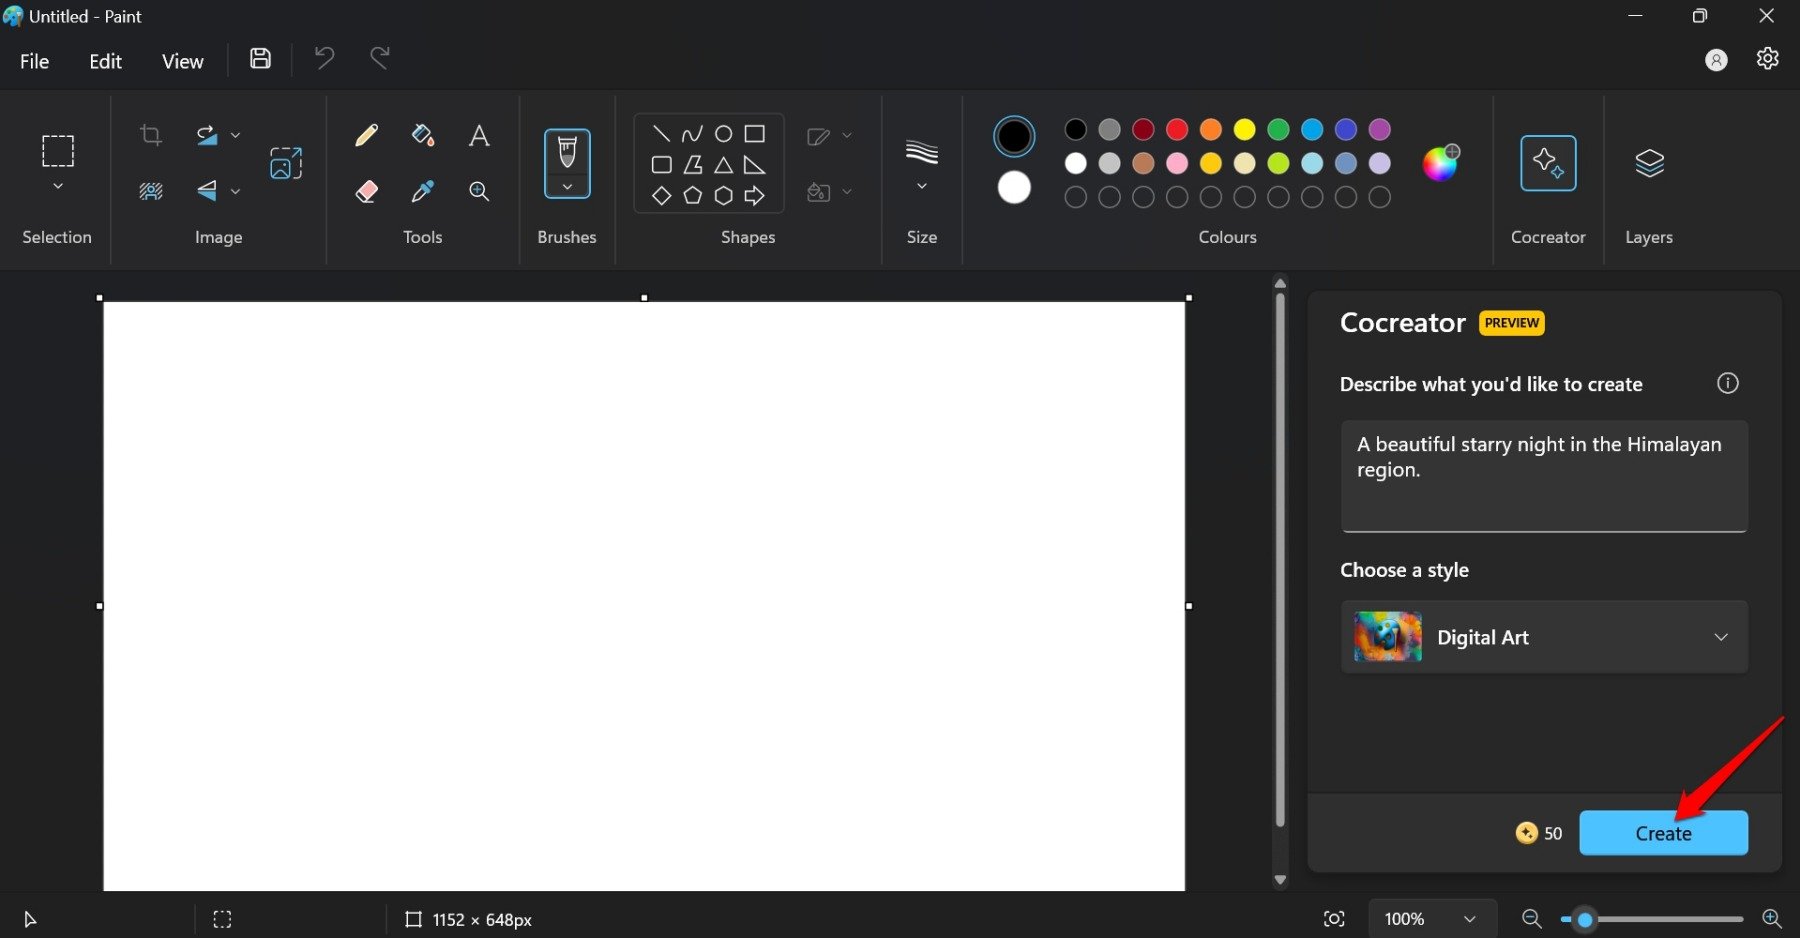Open the File menu
This screenshot has width=1800, height=938.
(33, 60)
